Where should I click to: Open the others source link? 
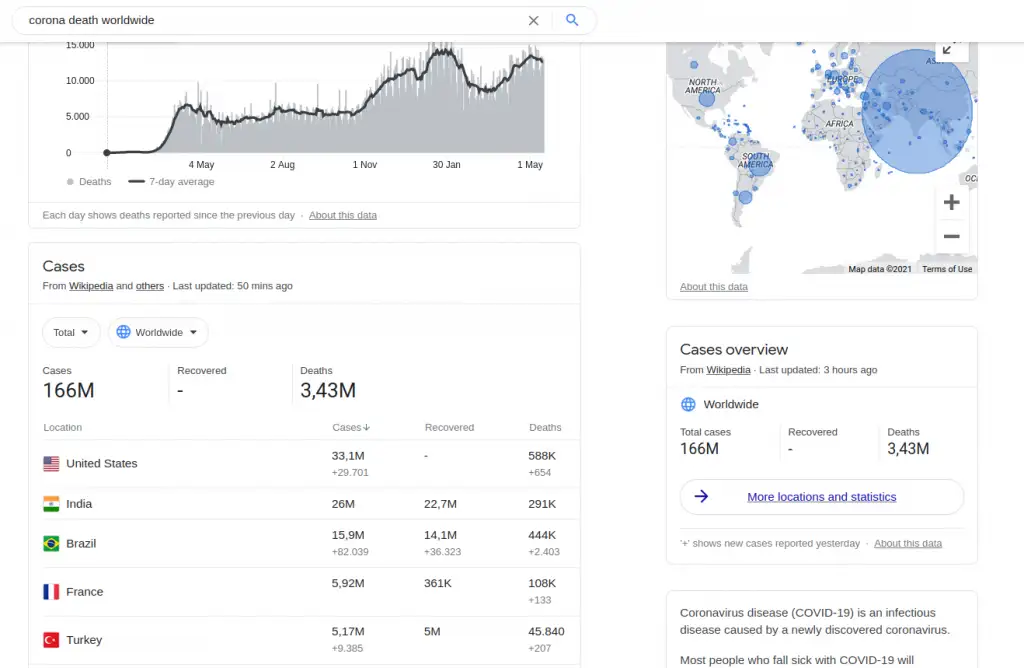pyautogui.click(x=150, y=286)
